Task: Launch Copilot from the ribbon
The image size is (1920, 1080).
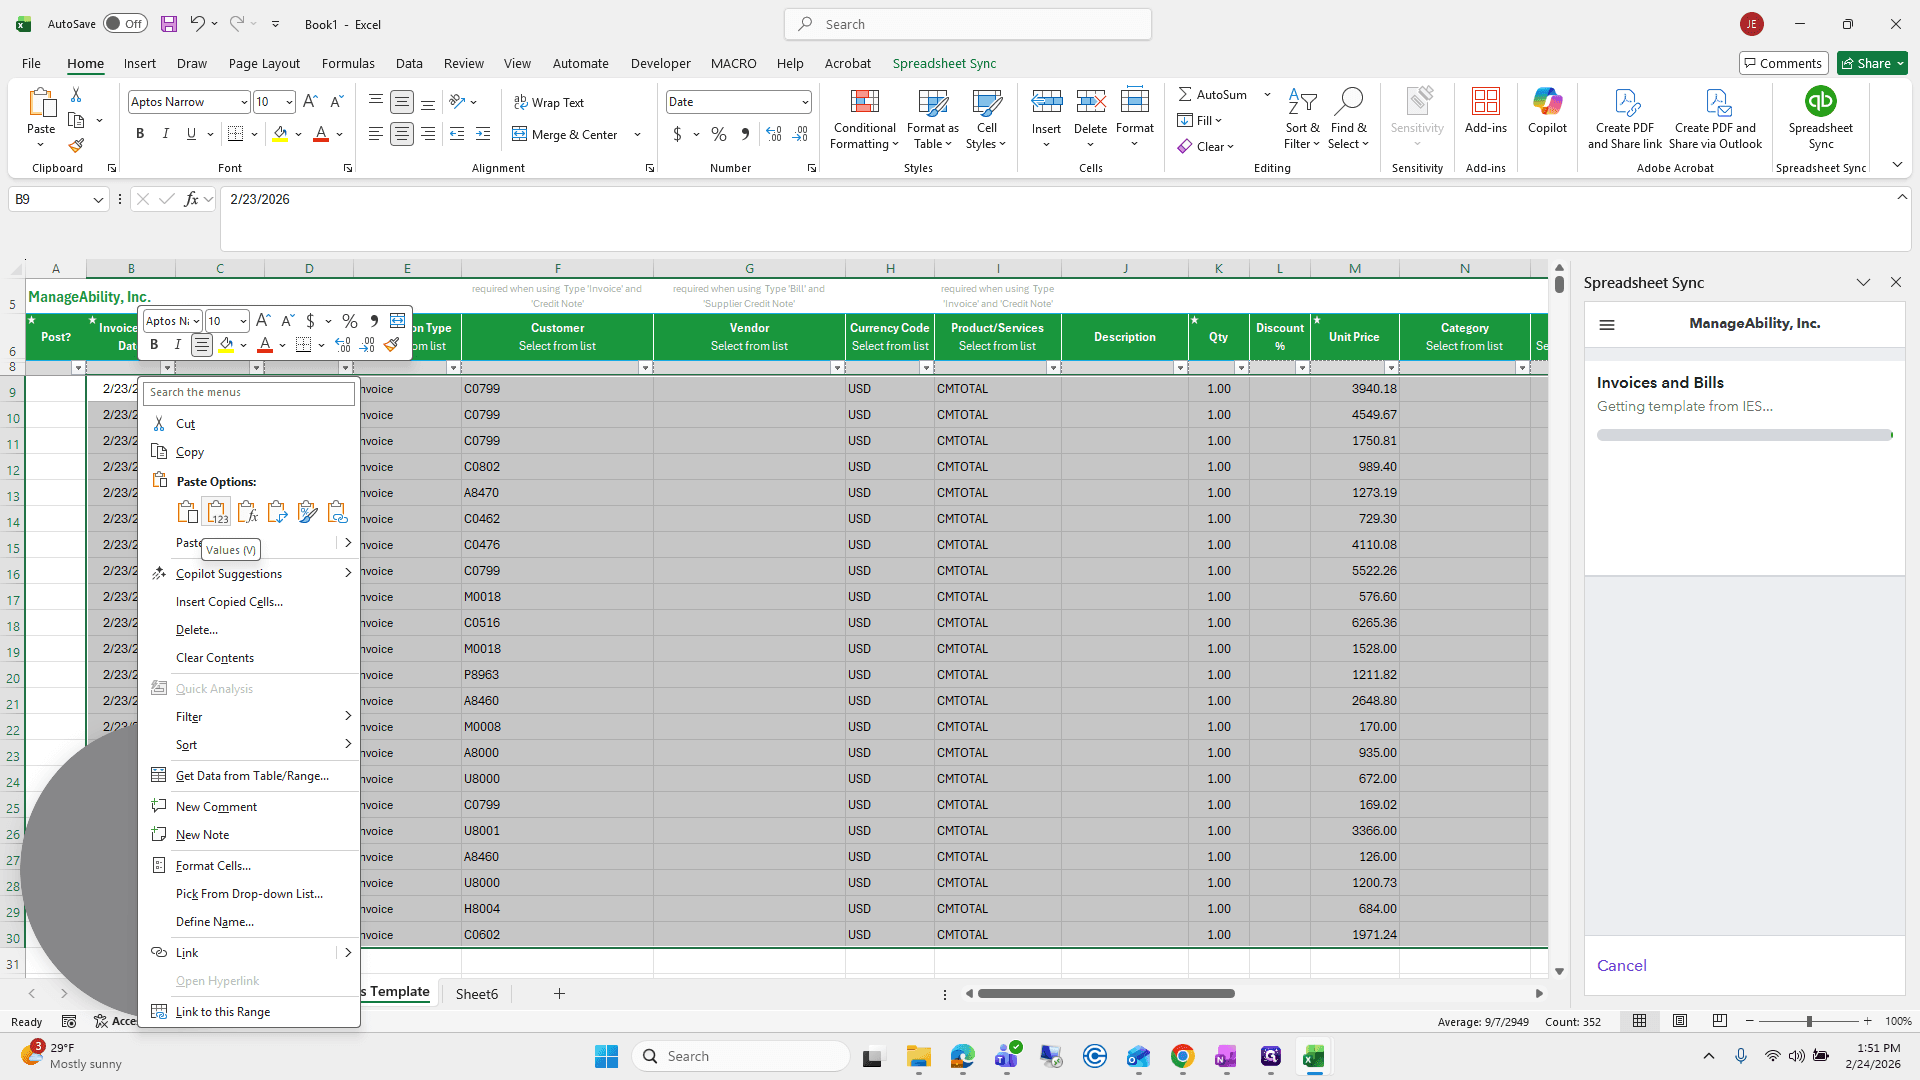Action: [1547, 110]
